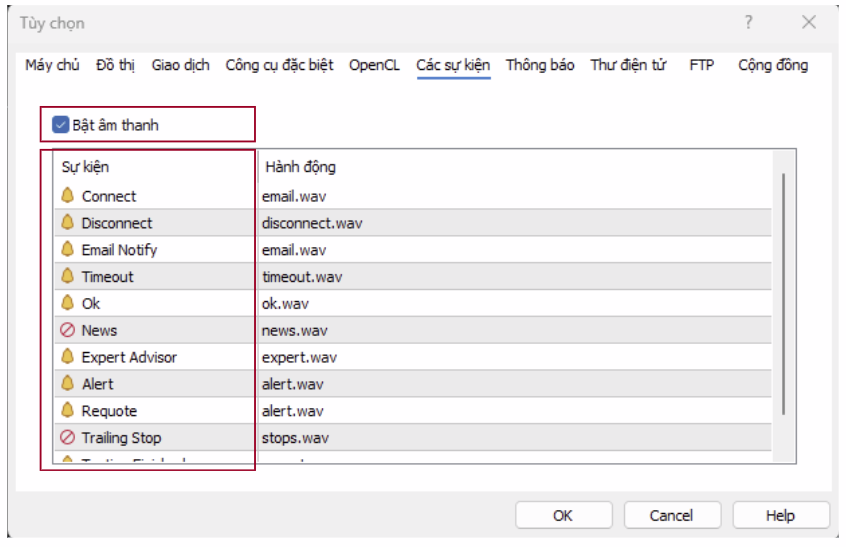This screenshot has width=846, height=547.
Task: Open the Giao dịch tab
Action: point(181,65)
